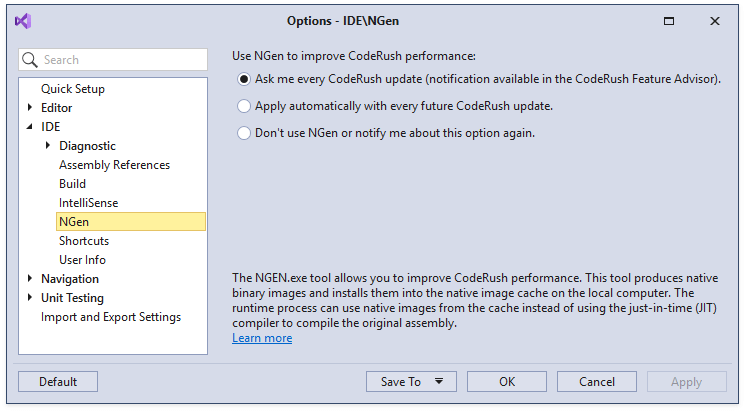This screenshot has height=412, width=745.
Task: Open the Save To dropdown
Action: 411,381
